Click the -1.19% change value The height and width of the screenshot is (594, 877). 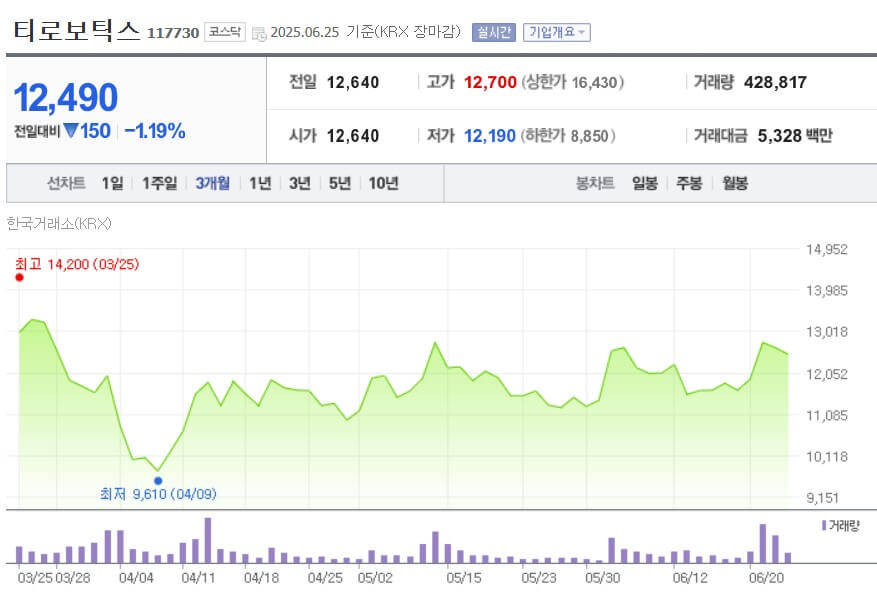(x=155, y=131)
